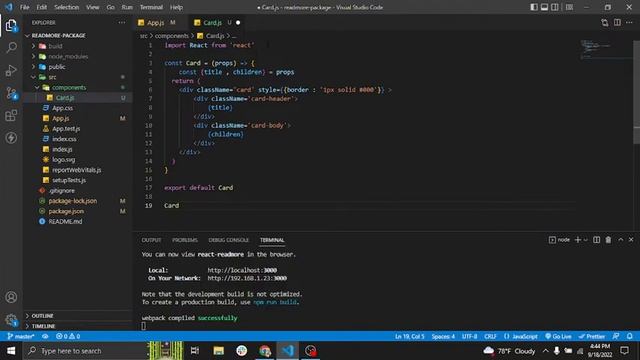Add a new terminal with plus icon
Viewport: 640px width, 360px height.
click(578, 240)
